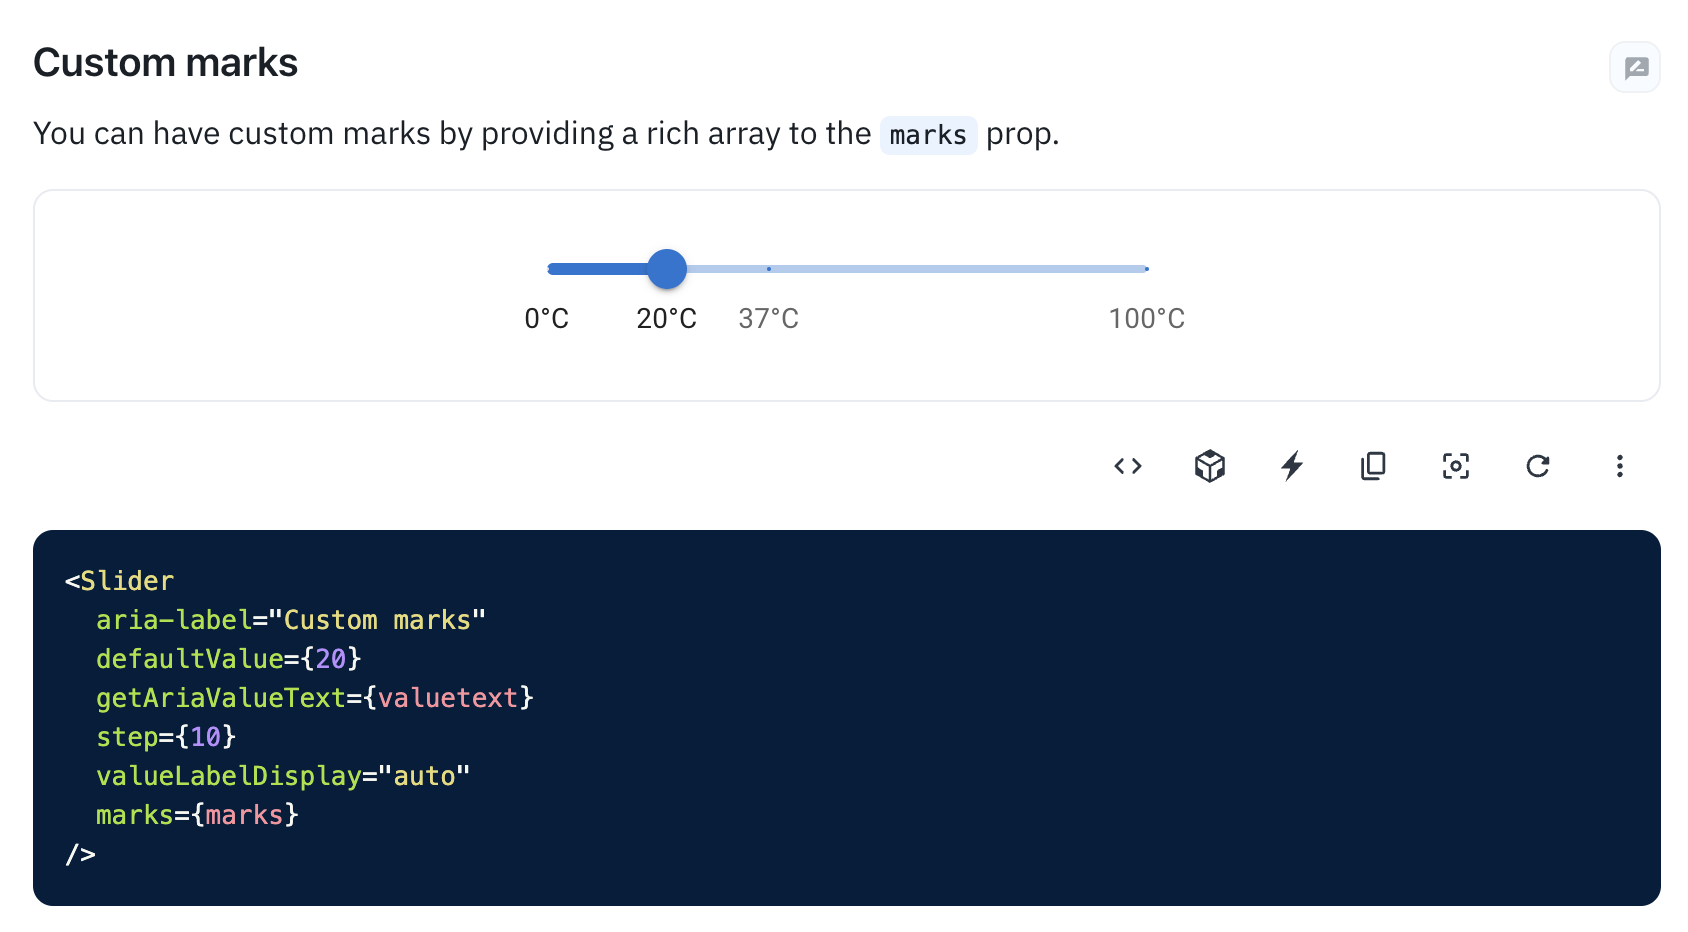Edit this demo in CodeSandbox
This screenshot has height=932, width=1688.
click(x=1209, y=466)
